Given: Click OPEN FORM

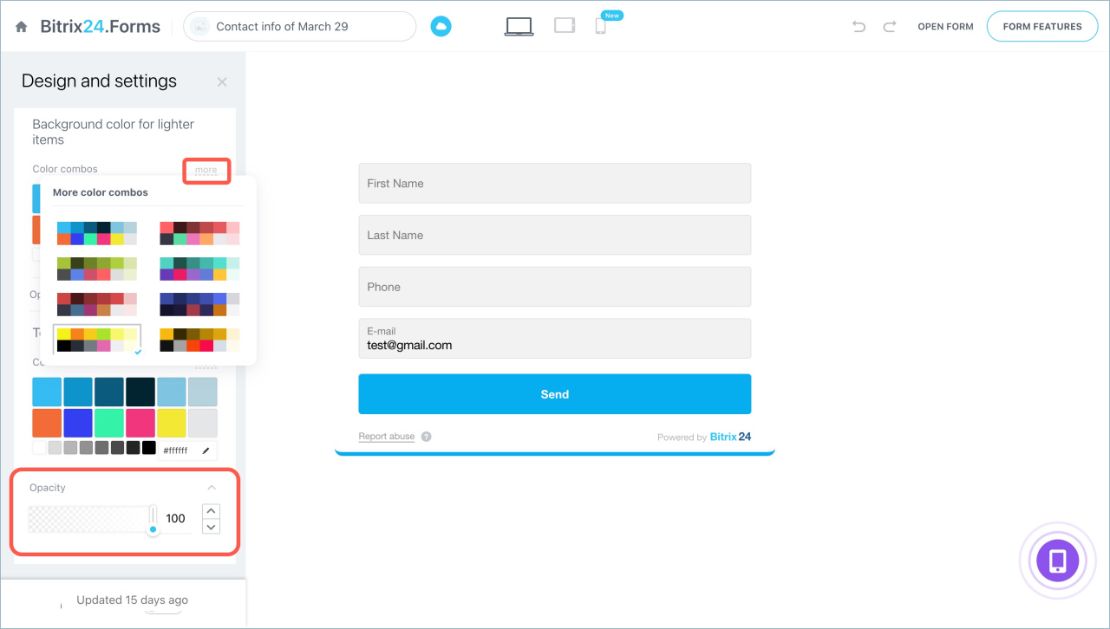Looking at the screenshot, I should click(945, 27).
